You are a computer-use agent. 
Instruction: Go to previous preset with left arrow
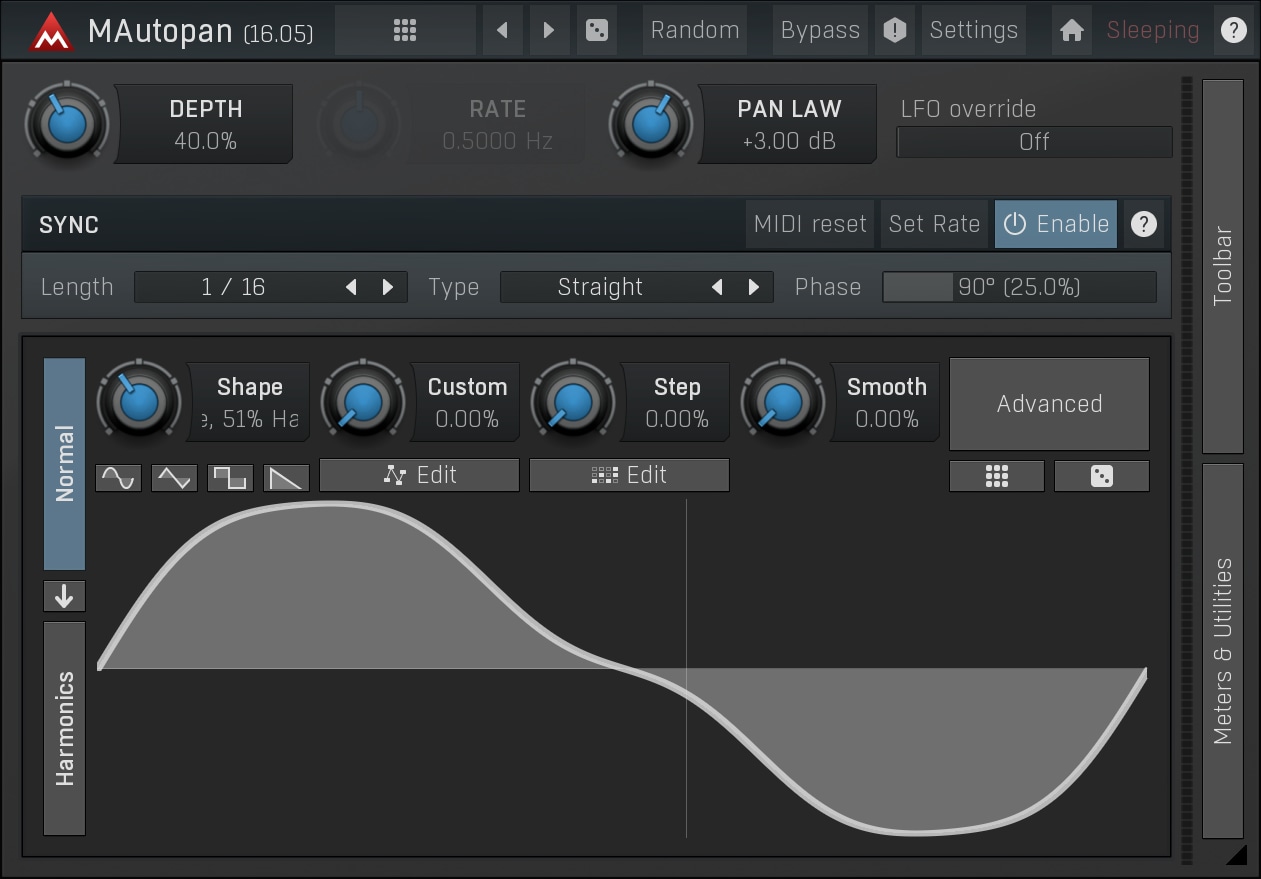click(502, 30)
